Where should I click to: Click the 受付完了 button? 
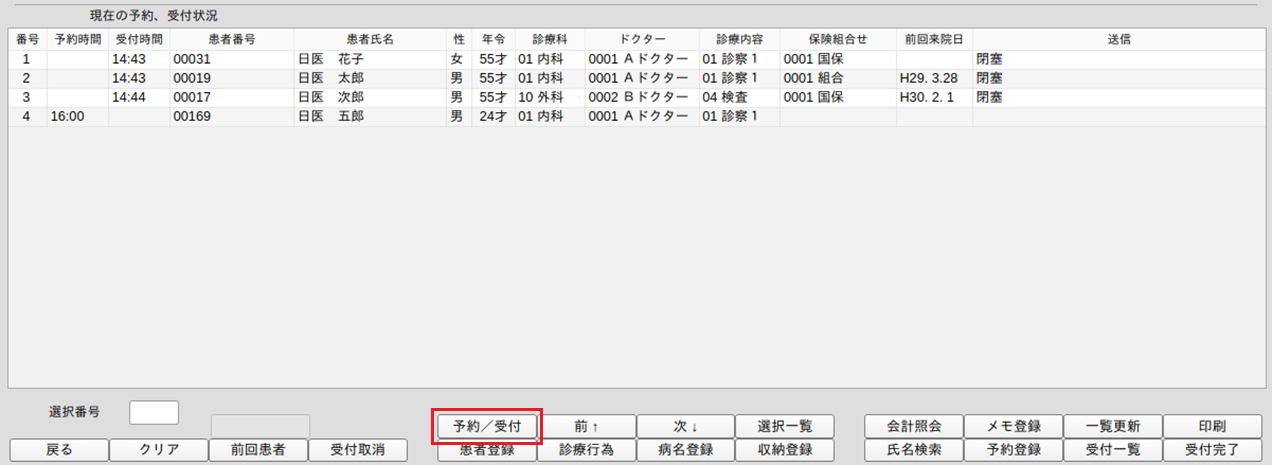point(1212,450)
